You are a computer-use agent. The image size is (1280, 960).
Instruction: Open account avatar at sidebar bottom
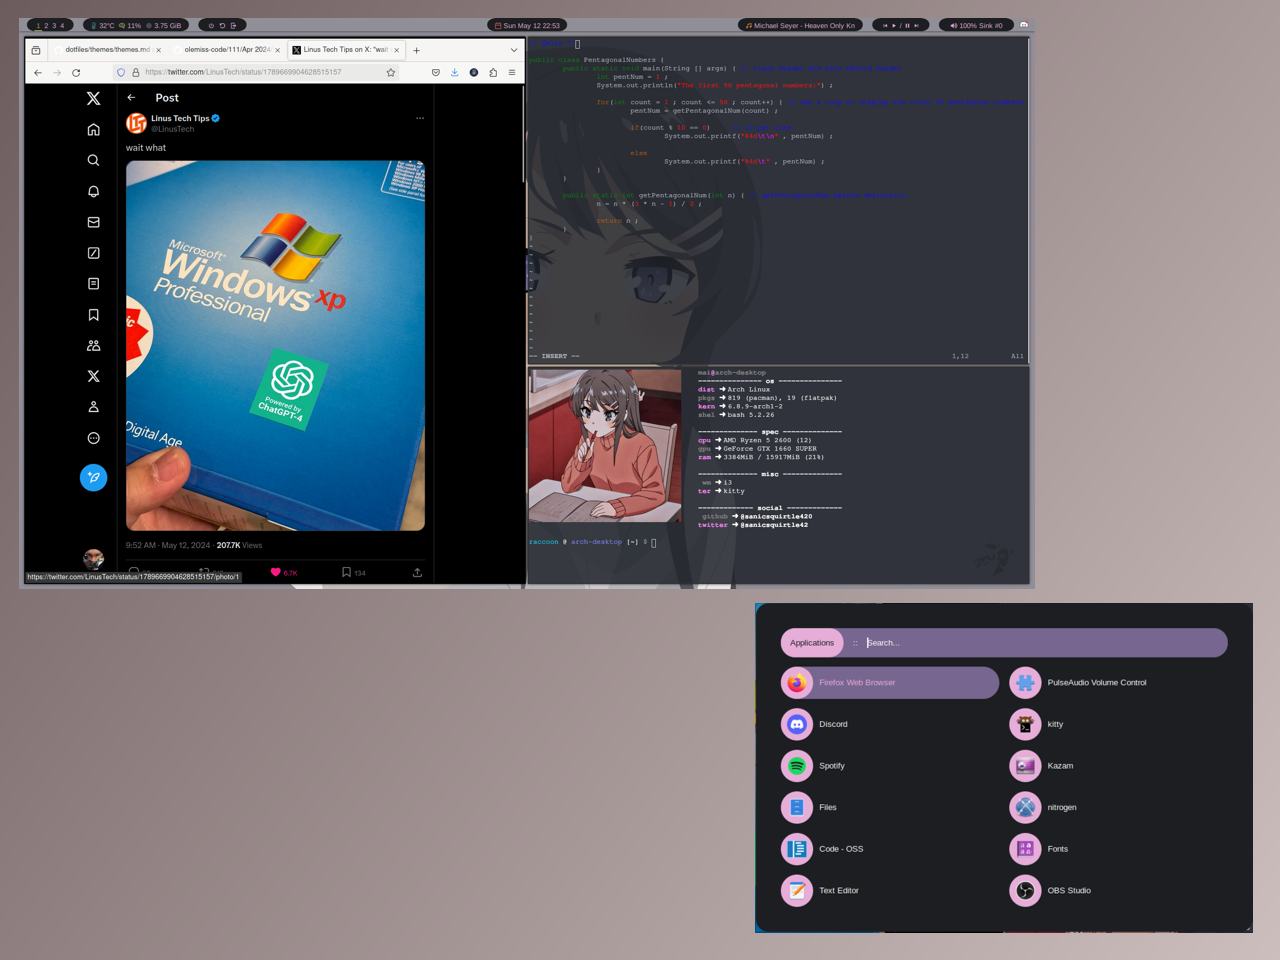[93, 558]
